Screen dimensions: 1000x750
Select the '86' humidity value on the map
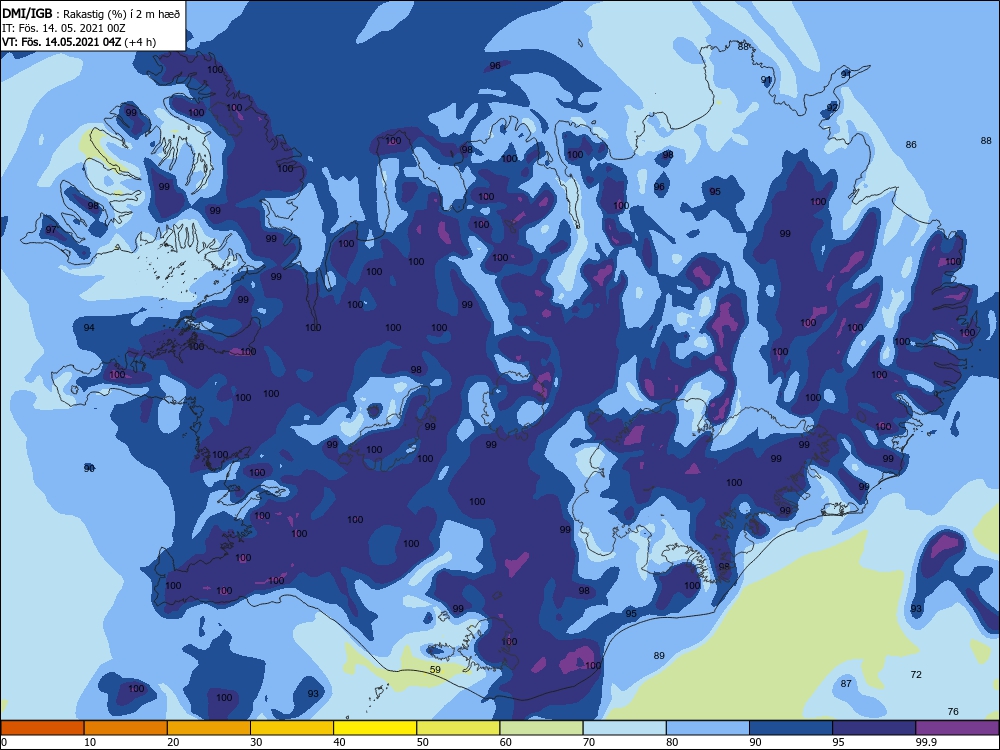pyautogui.click(x=911, y=144)
